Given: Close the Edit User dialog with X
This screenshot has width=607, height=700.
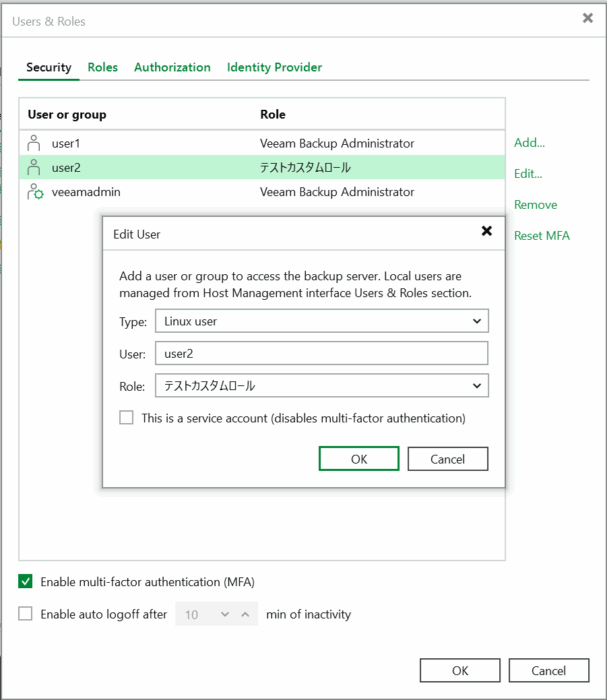Looking at the screenshot, I should (486, 231).
